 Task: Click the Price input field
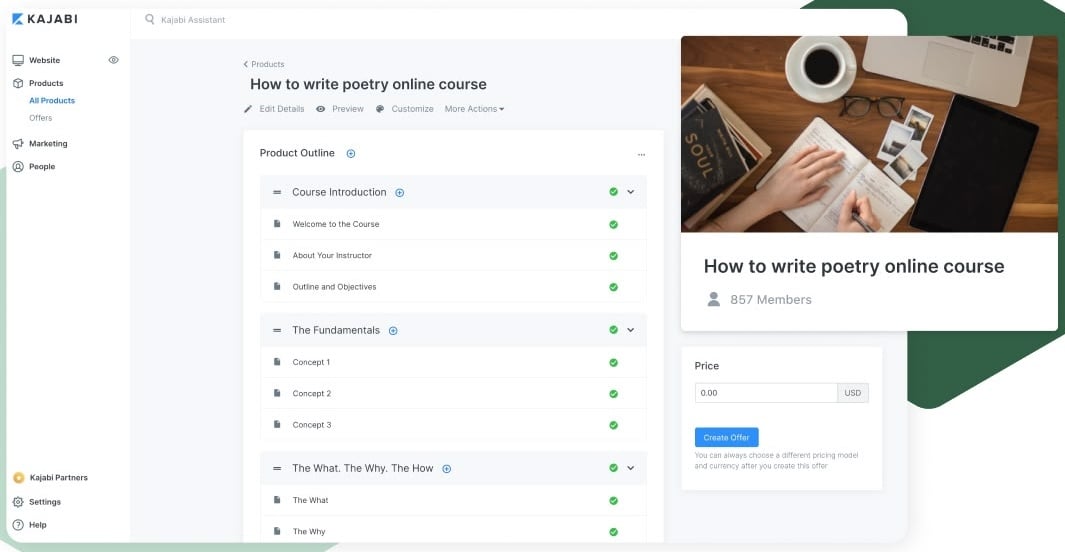[765, 392]
